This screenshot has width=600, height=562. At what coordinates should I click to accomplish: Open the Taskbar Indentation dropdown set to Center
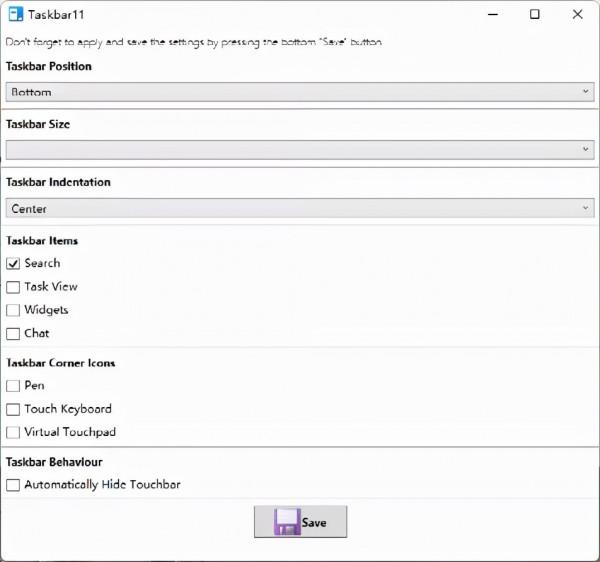299,209
